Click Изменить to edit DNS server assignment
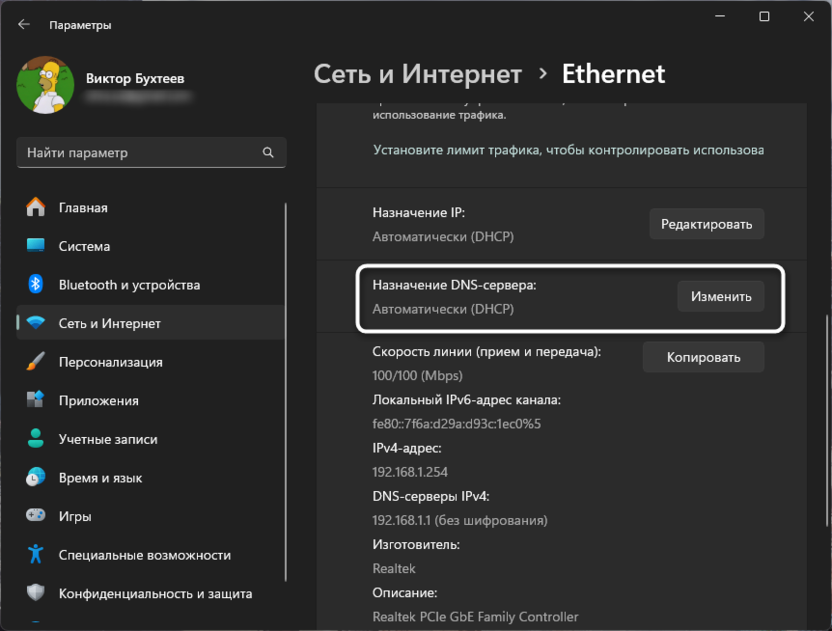This screenshot has width=832, height=631. (x=720, y=296)
